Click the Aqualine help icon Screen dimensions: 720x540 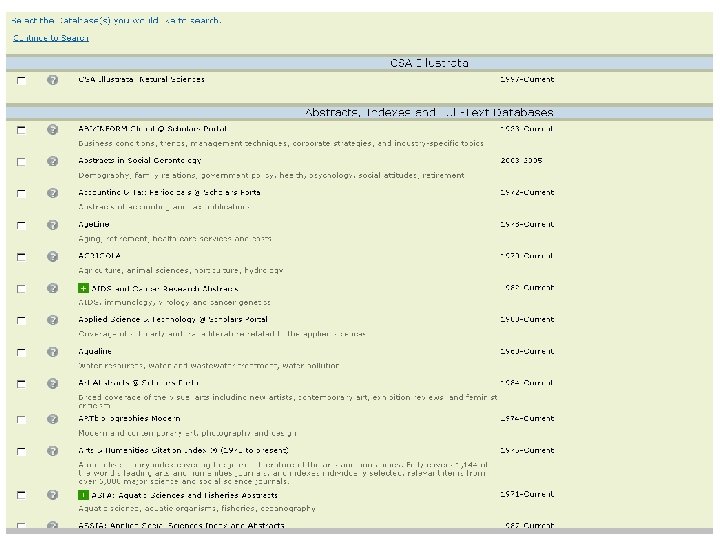click(x=52, y=352)
